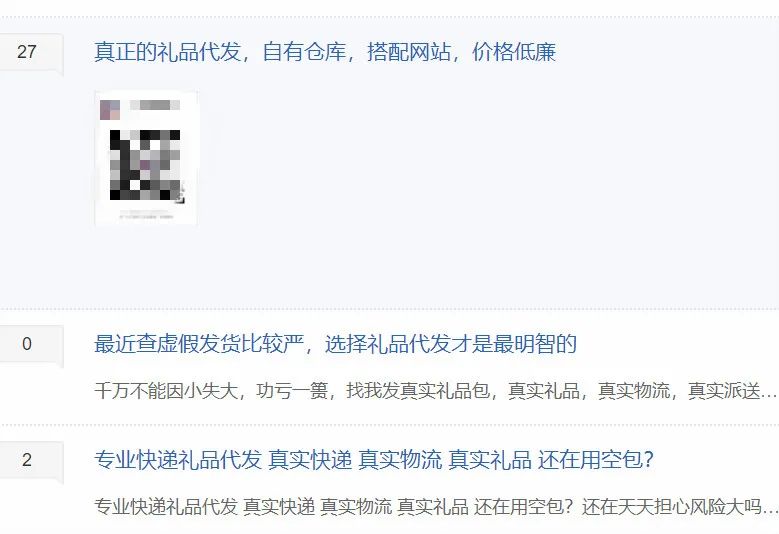Open the post titled 真正的礼品代发，自有仓库

[x=325, y=52]
